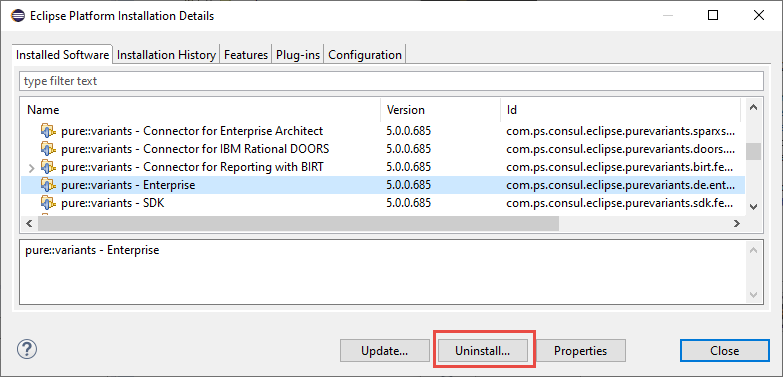Viewport: 783px width, 377px height.
Task: Click the feature icon for pure::variants - SDK
Action: pyautogui.click(x=48, y=203)
